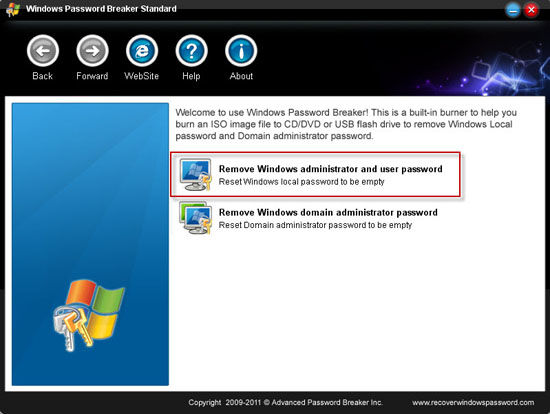Click the WebSite label text
Viewport: 550px width, 414px height.
pyautogui.click(x=142, y=76)
